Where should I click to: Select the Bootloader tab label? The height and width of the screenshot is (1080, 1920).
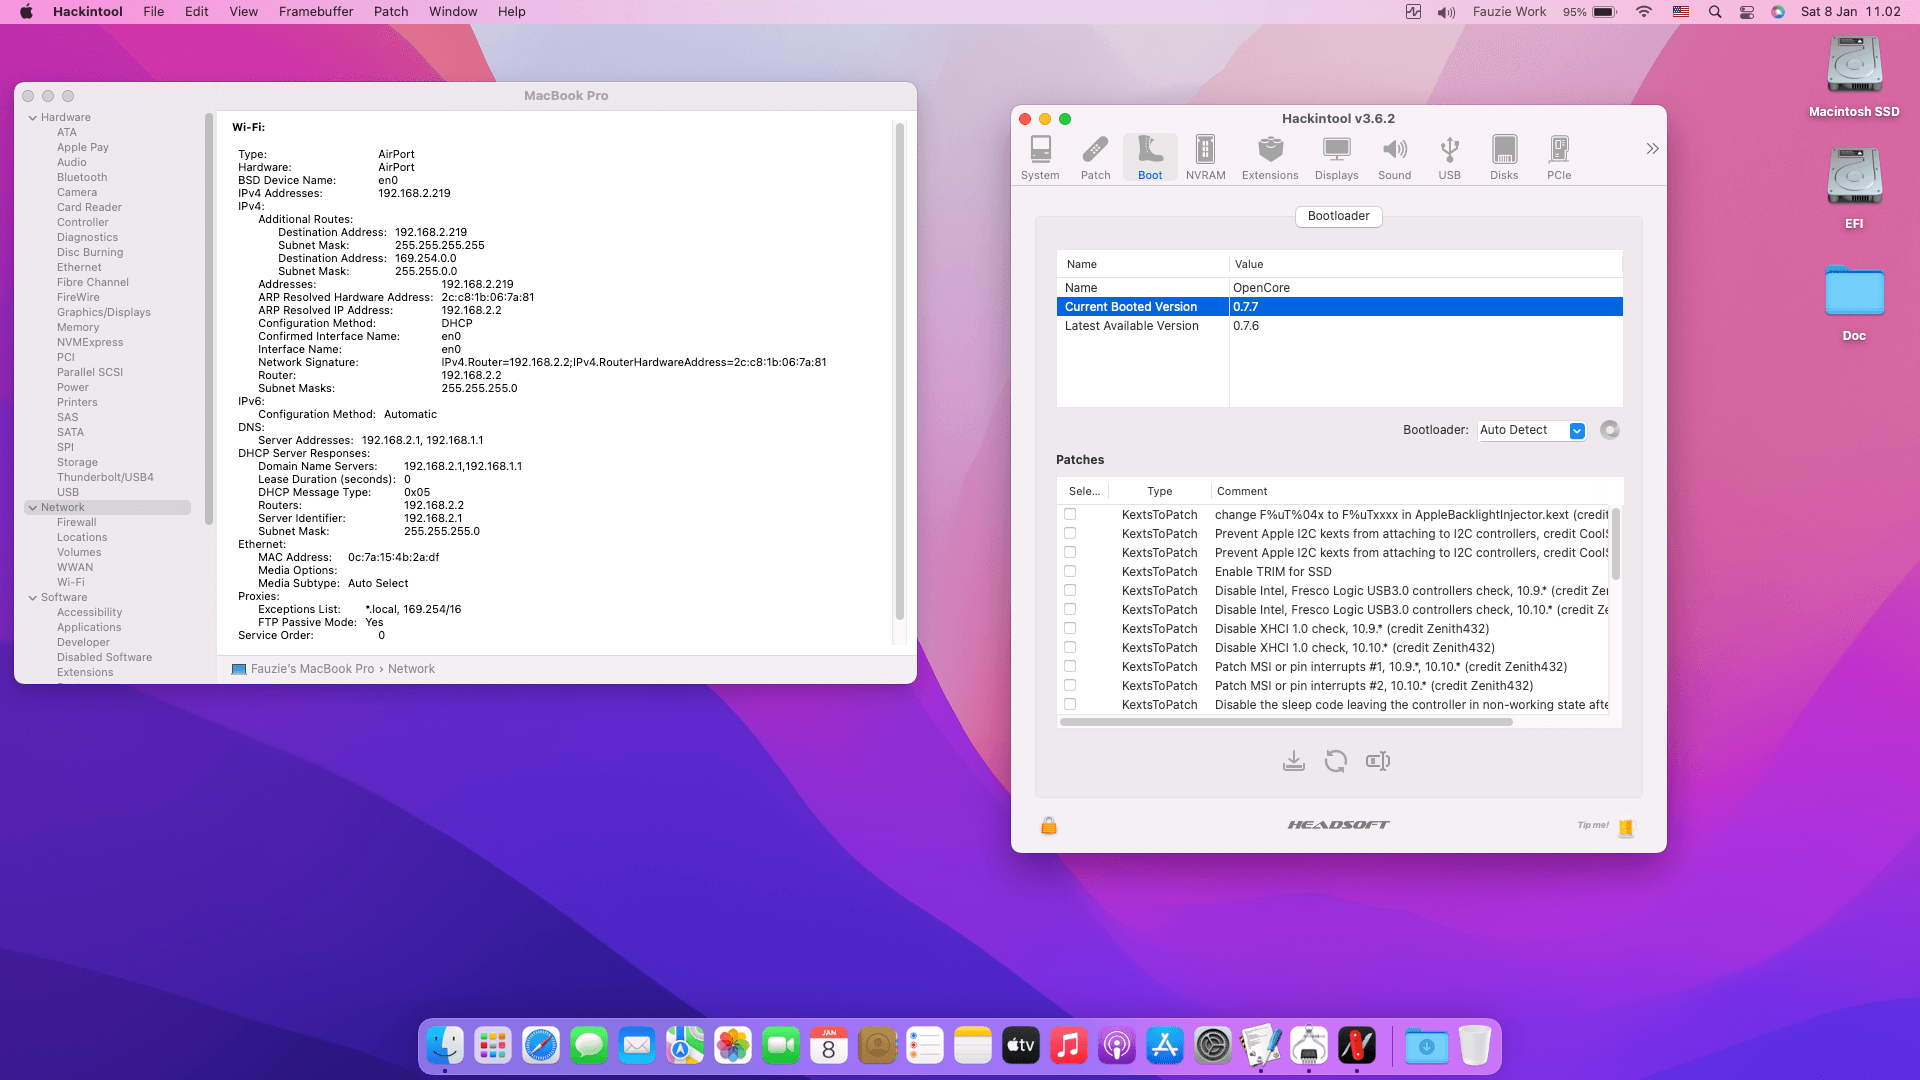point(1339,216)
